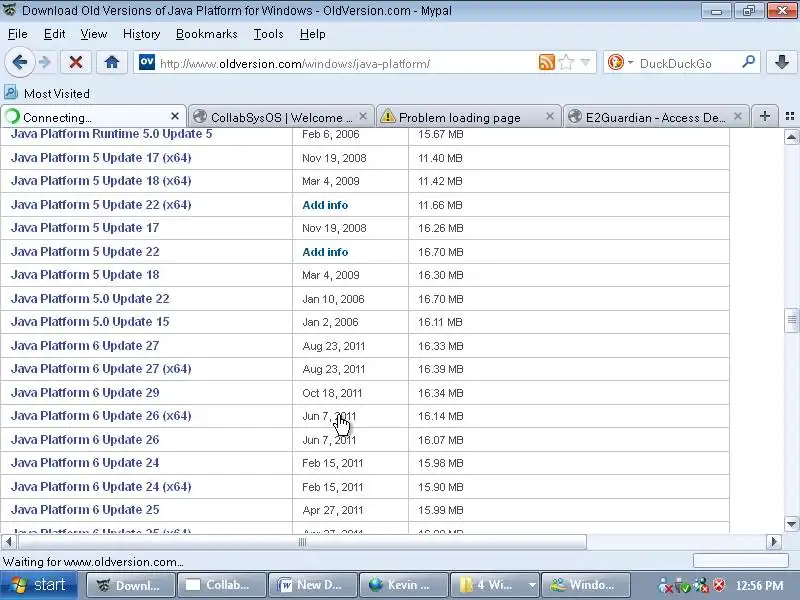Click the system clock showing 12:56 PM
The image size is (800, 600).
pos(759,586)
